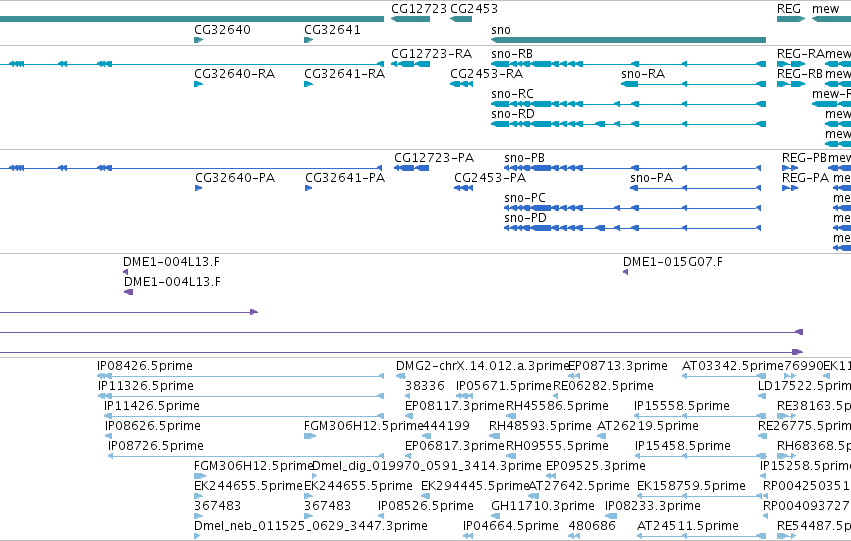Open EST IP08626.5prime
851x541 pixels.
pos(109,436)
